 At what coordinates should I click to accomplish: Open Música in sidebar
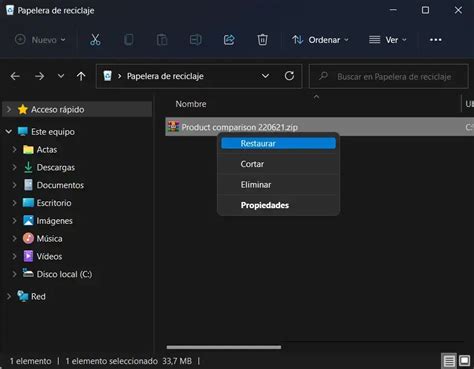click(49, 238)
